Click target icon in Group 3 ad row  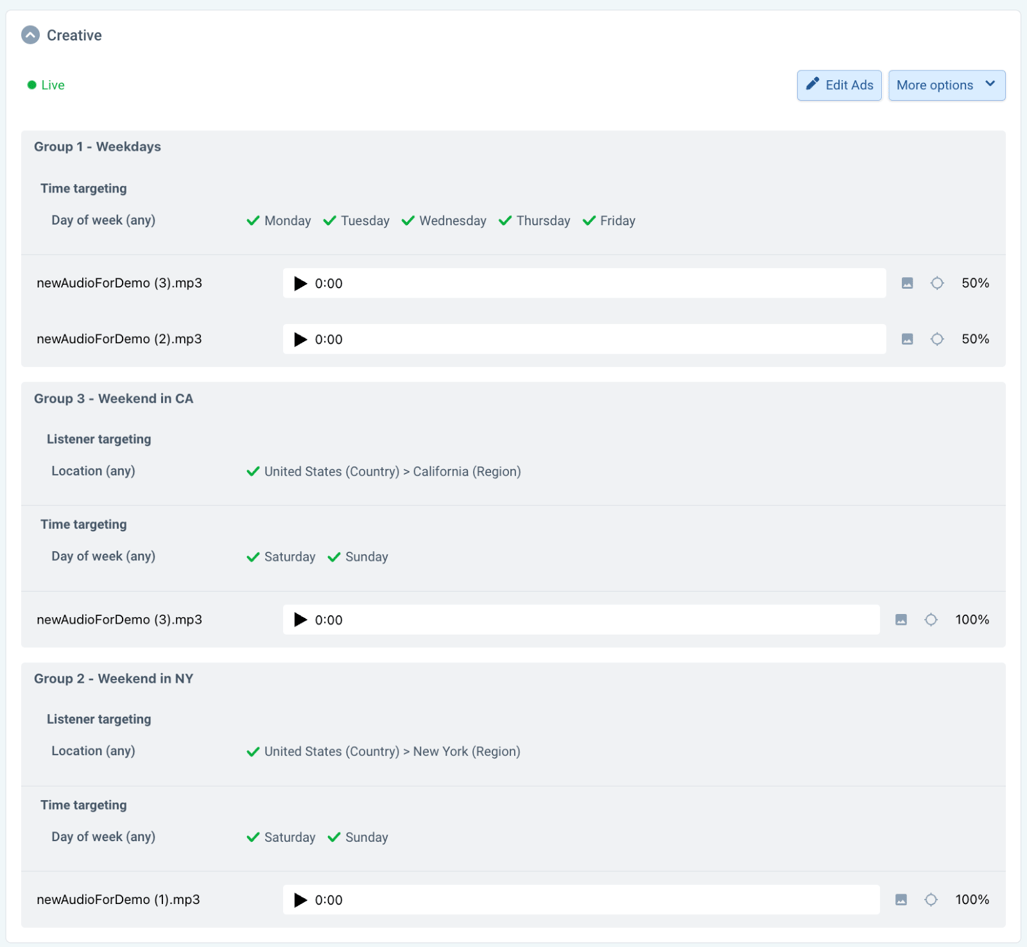[x=931, y=620]
